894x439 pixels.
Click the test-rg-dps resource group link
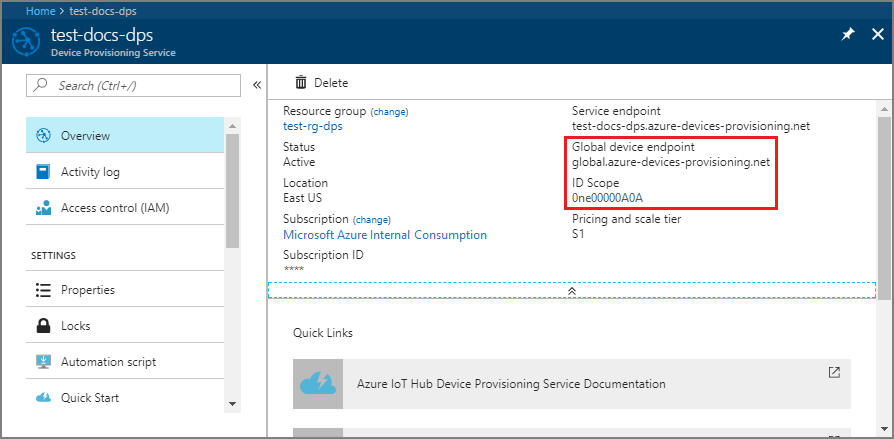313,126
